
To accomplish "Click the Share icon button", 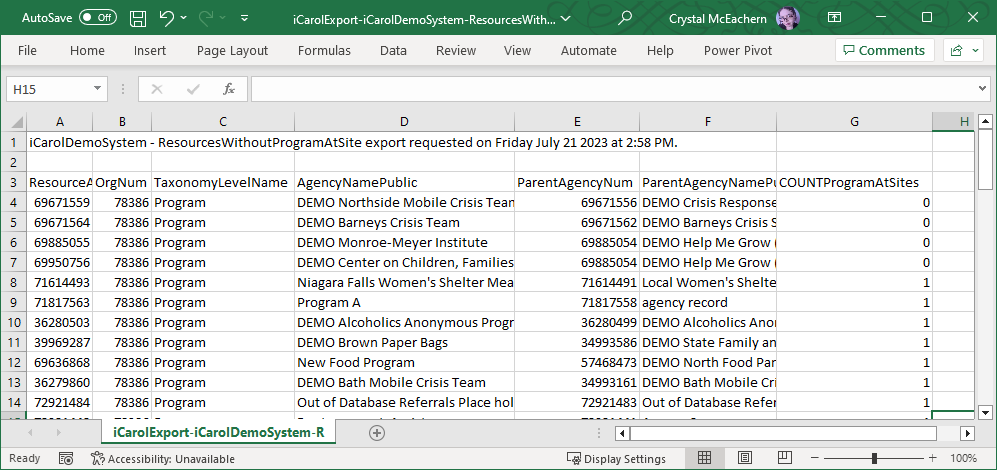I will 964,51.
